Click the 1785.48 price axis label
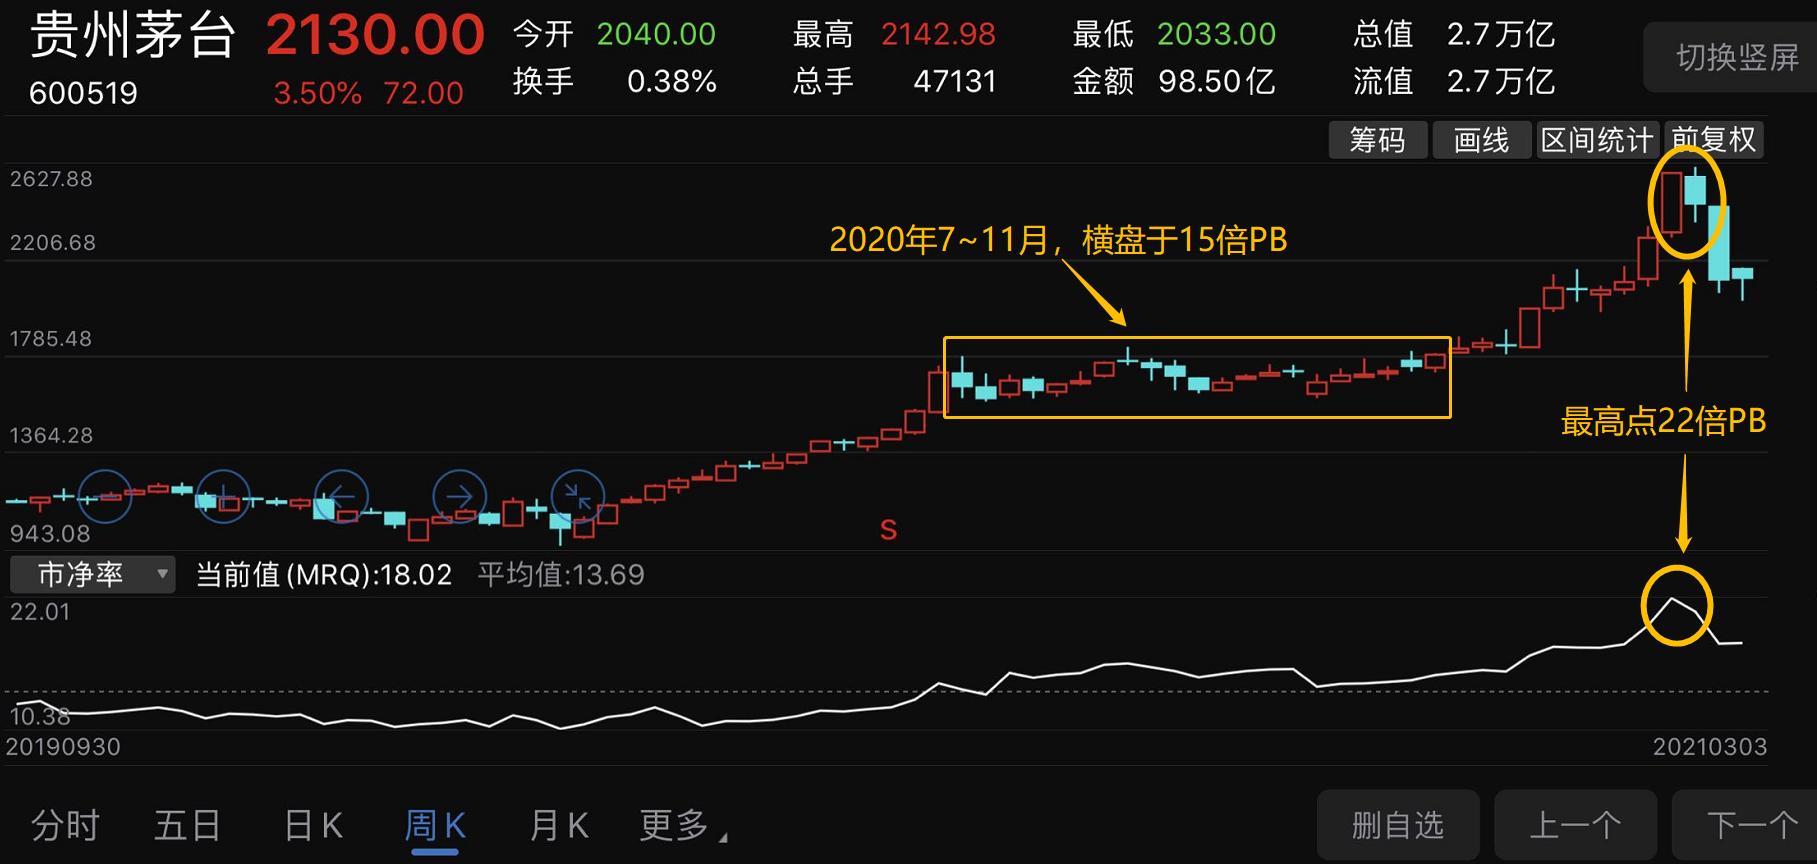This screenshot has height=864, width=1817. [x=50, y=339]
